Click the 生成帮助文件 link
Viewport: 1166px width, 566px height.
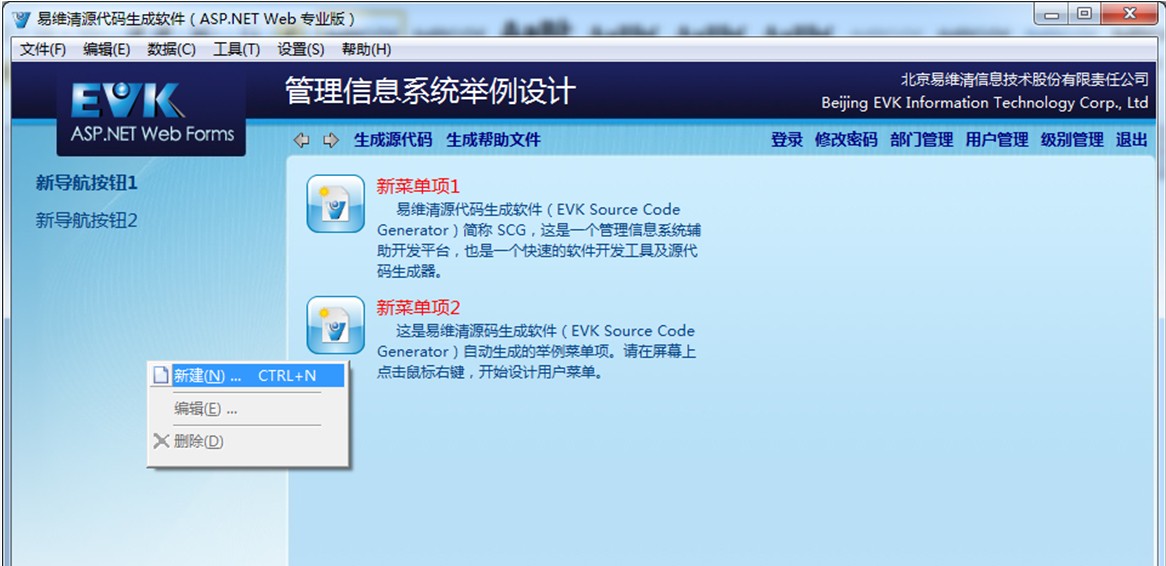[x=493, y=140]
